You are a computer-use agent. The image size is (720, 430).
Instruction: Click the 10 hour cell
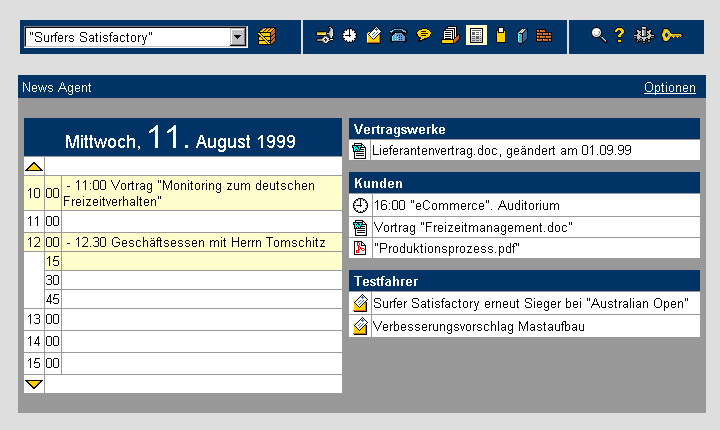[34, 193]
